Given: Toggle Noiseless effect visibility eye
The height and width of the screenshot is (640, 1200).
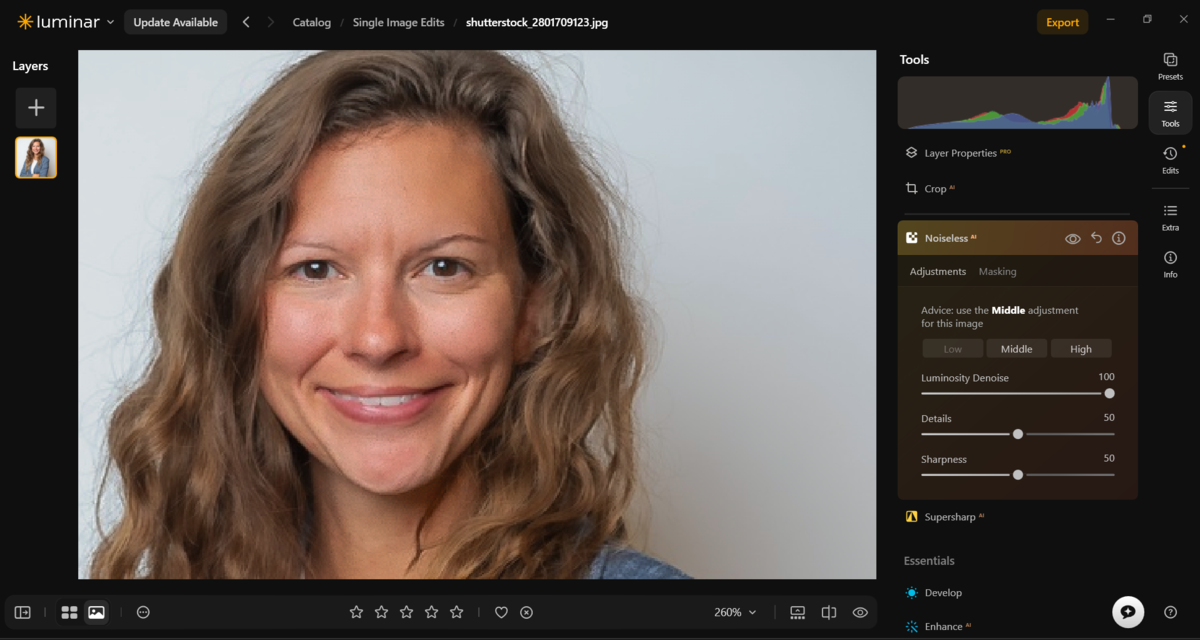Looking at the screenshot, I should pyautogui.click(x=1073, y=239).
